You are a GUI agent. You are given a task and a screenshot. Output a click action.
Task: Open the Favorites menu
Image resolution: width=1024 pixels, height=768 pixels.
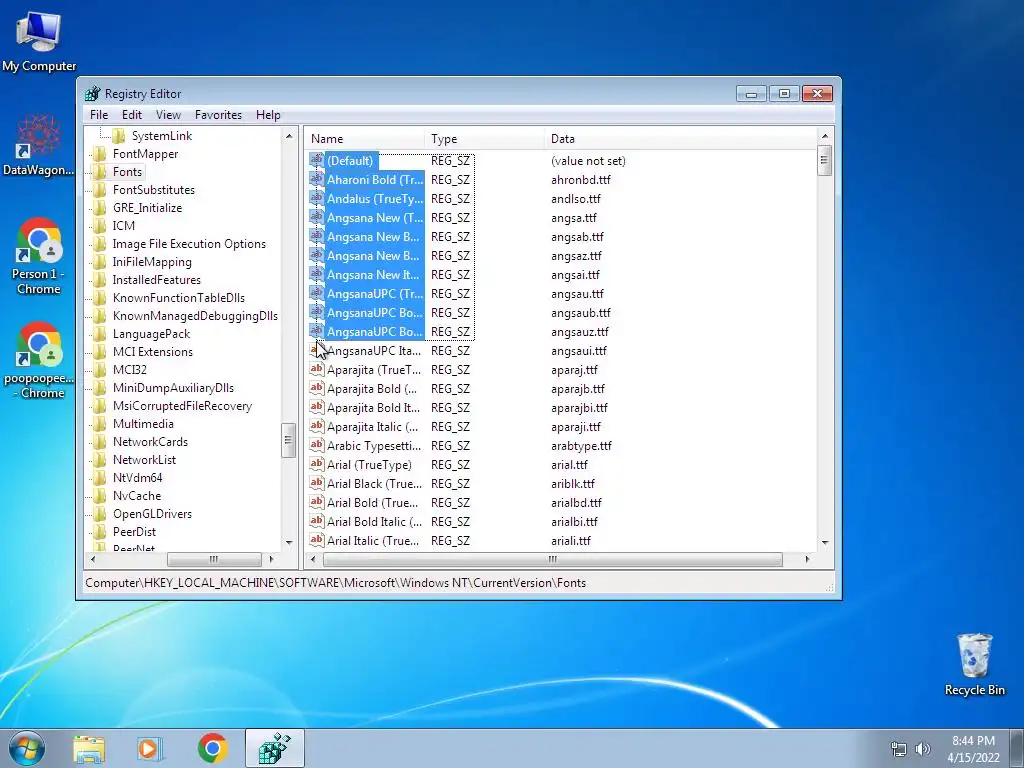tap(218, 115)
